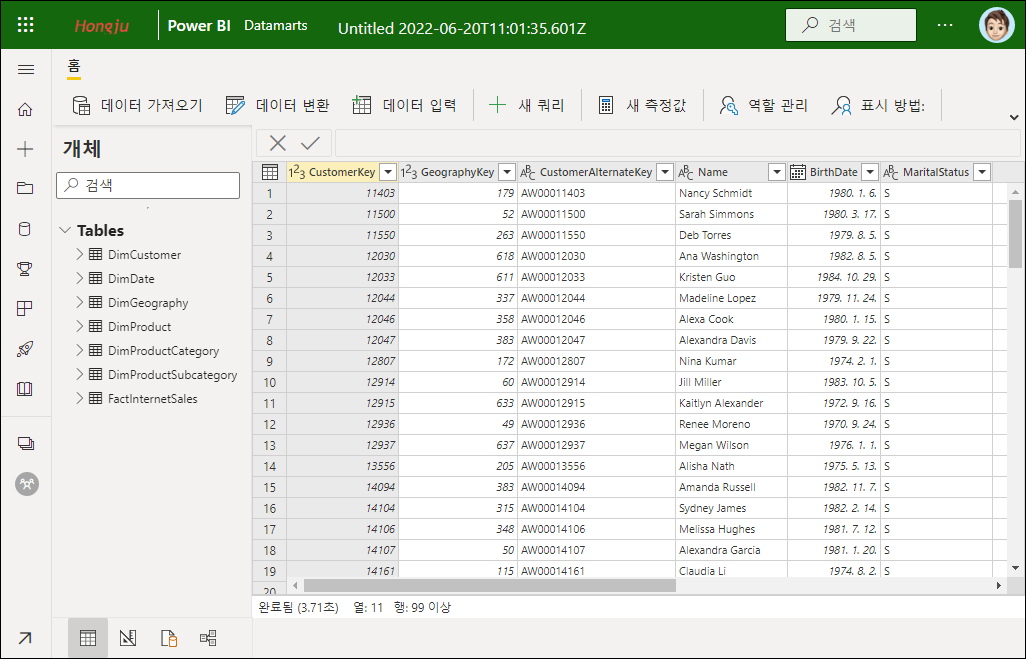Cancel the formula with the X icon

point(277,143)
